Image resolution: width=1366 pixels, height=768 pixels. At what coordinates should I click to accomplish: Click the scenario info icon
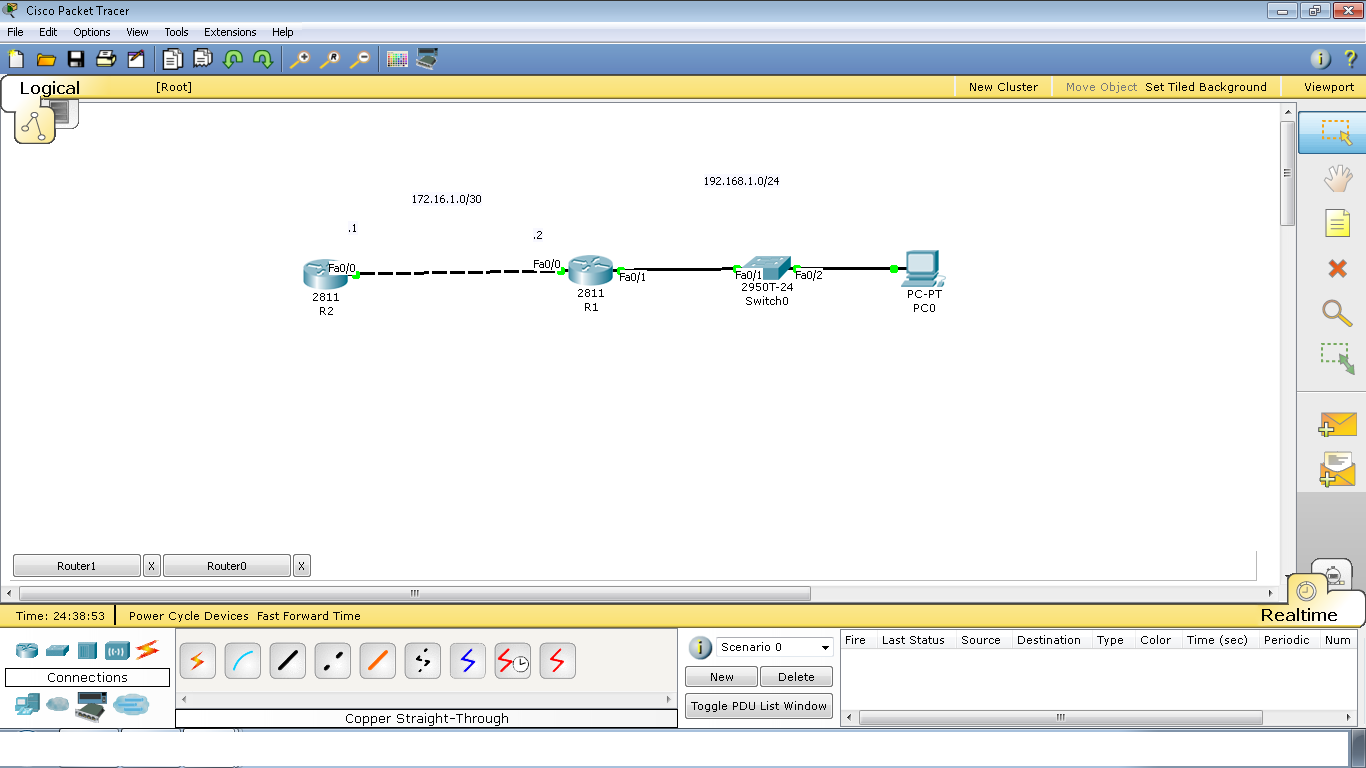[701, 647]
